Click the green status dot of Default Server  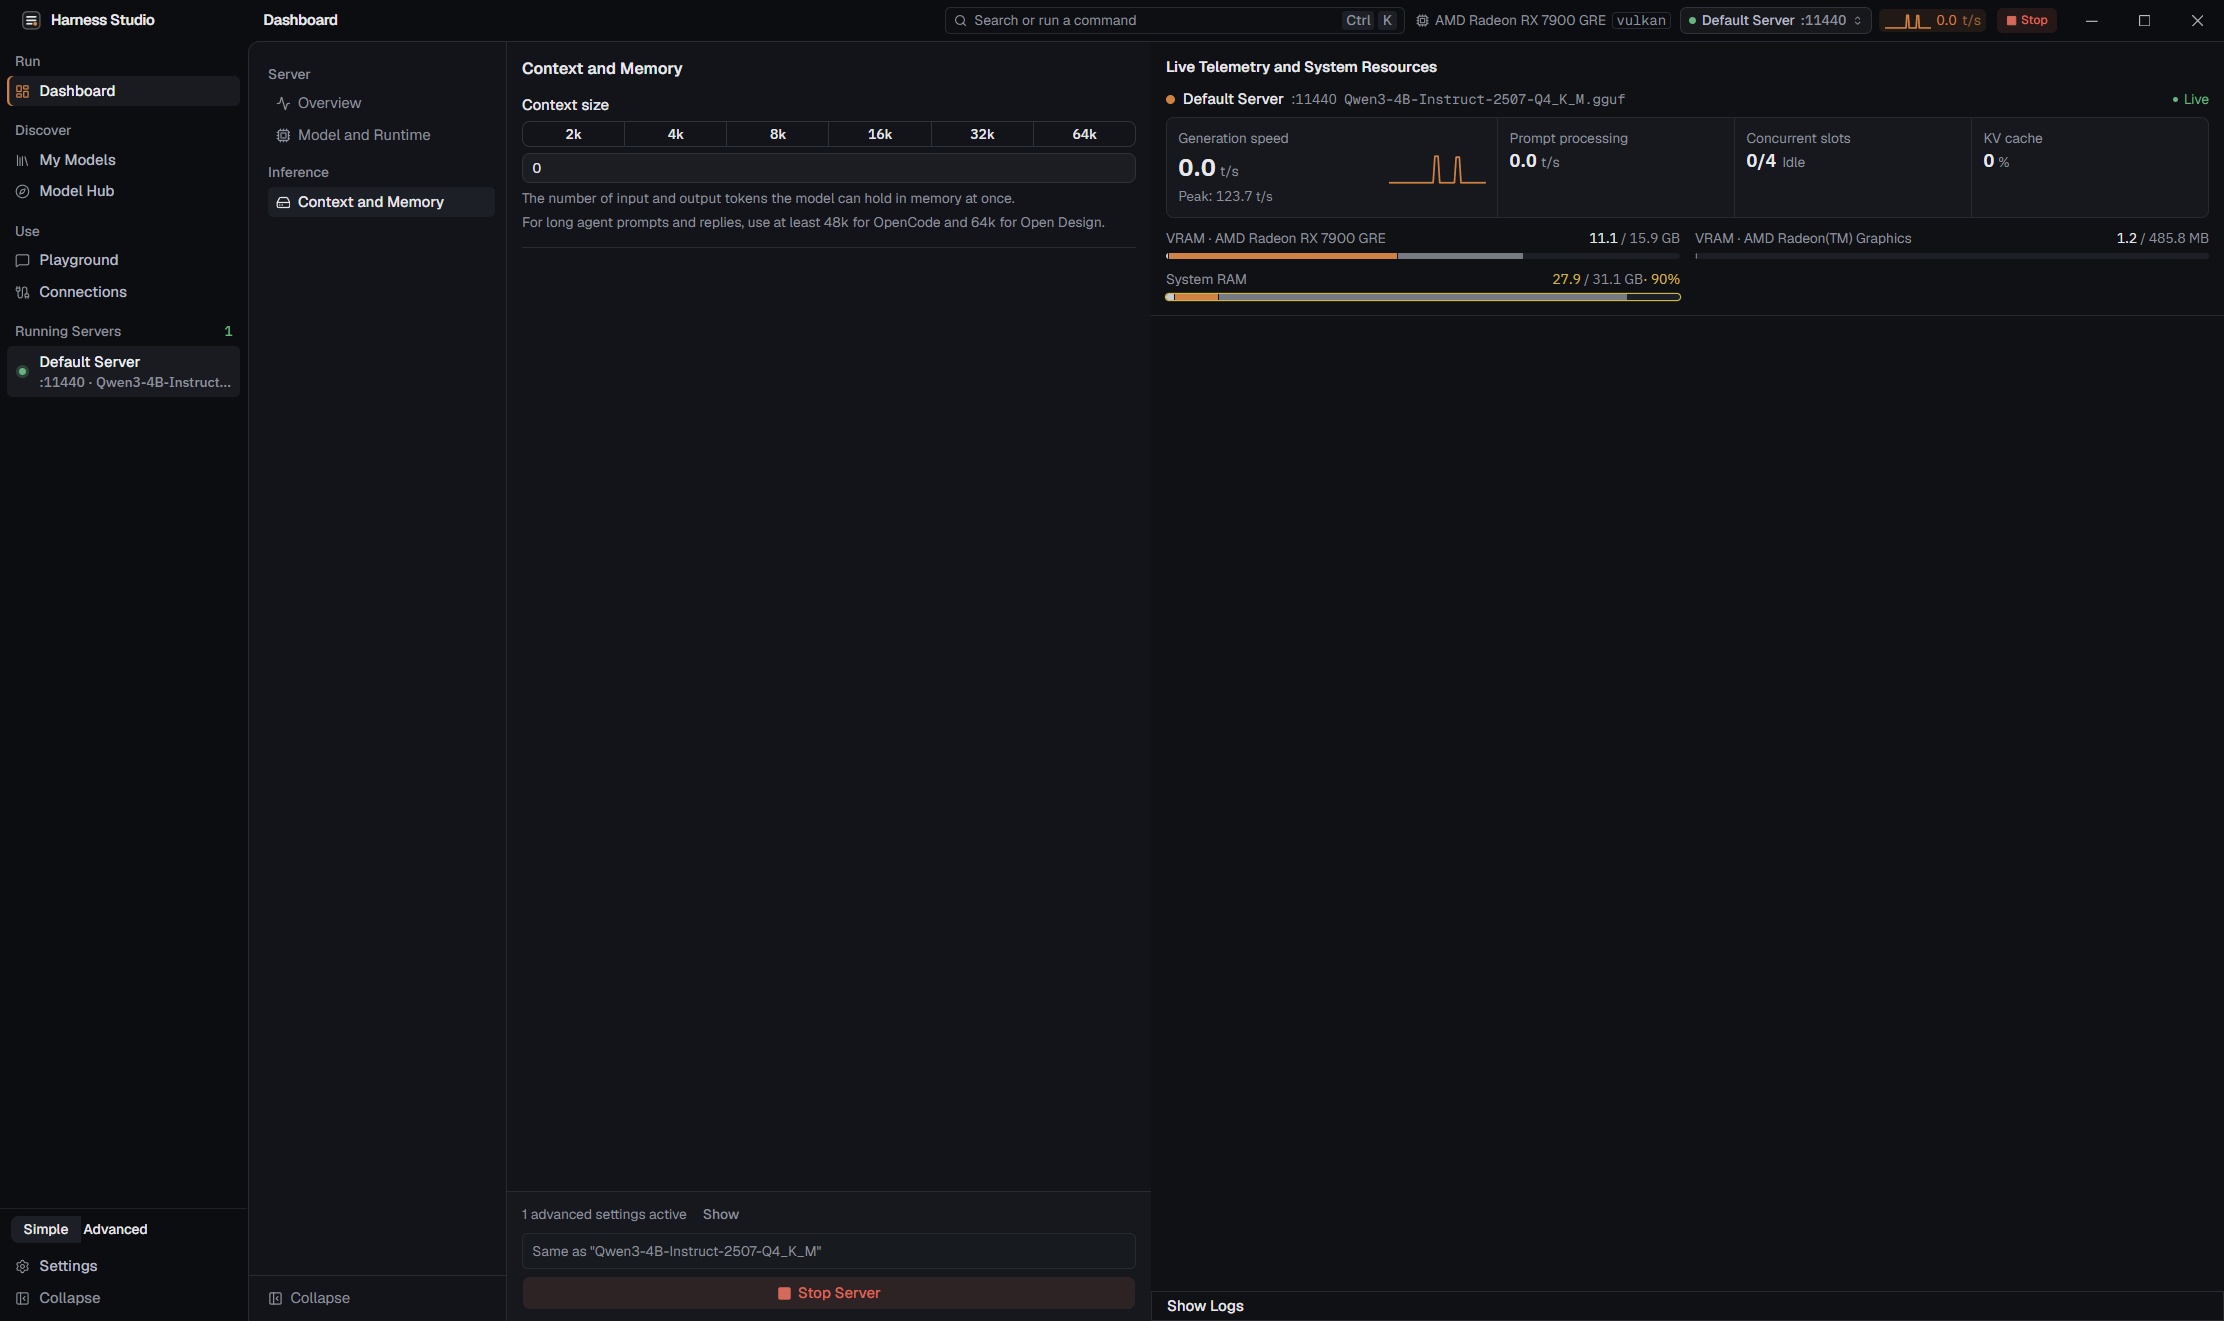pyautogui.click(x=22, y=371)
